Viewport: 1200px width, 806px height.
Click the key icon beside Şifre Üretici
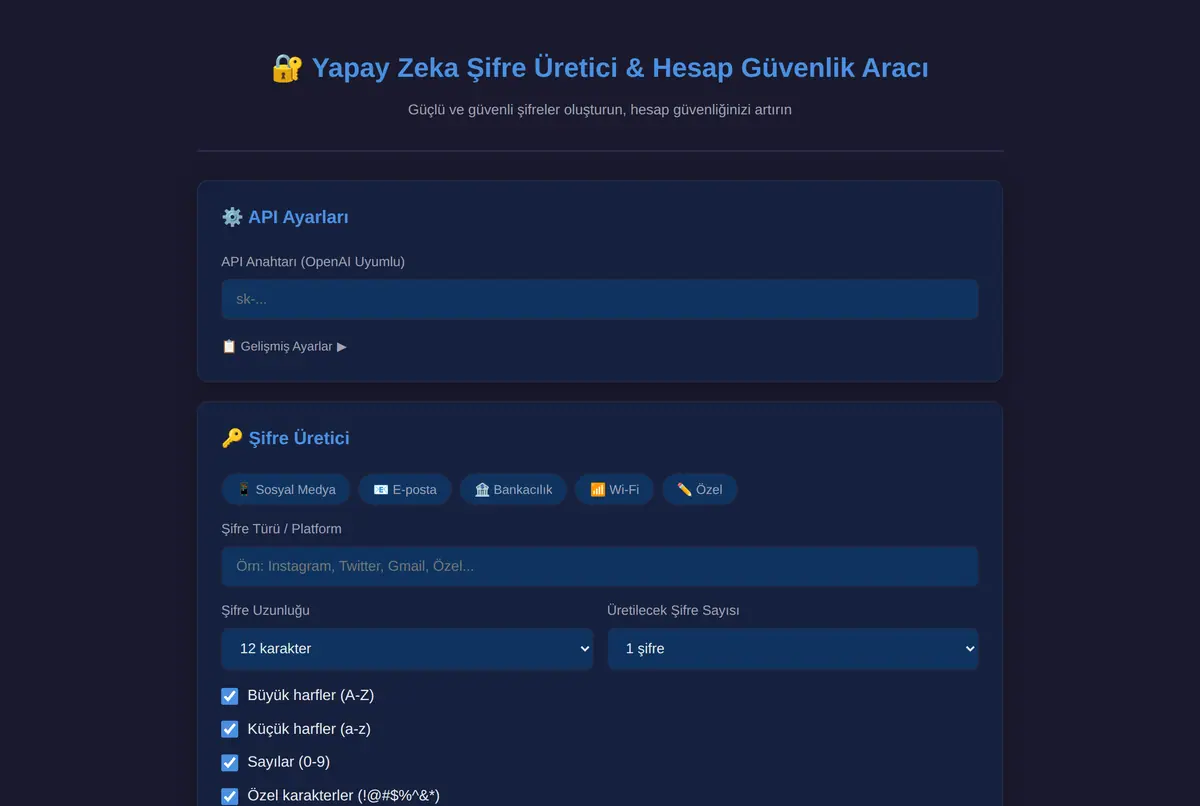232,438
